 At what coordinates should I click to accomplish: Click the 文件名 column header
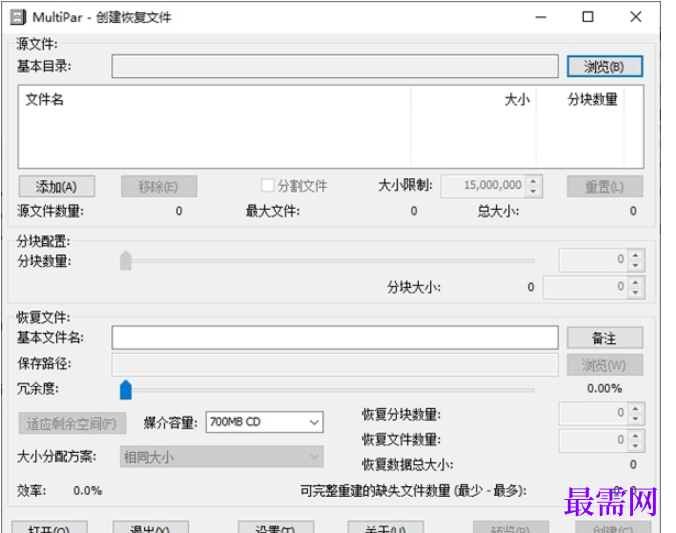tap(44, 100)
